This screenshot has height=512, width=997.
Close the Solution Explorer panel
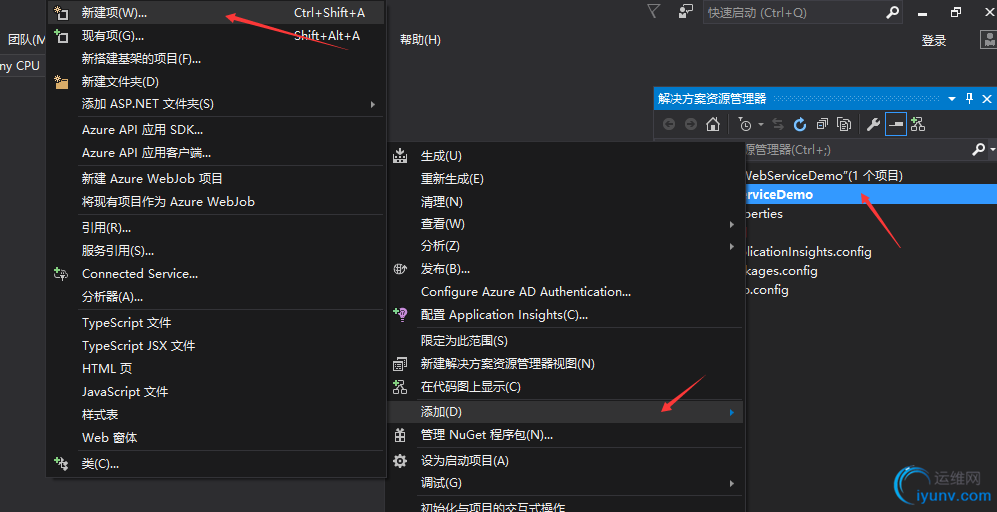tap(987, 99)
